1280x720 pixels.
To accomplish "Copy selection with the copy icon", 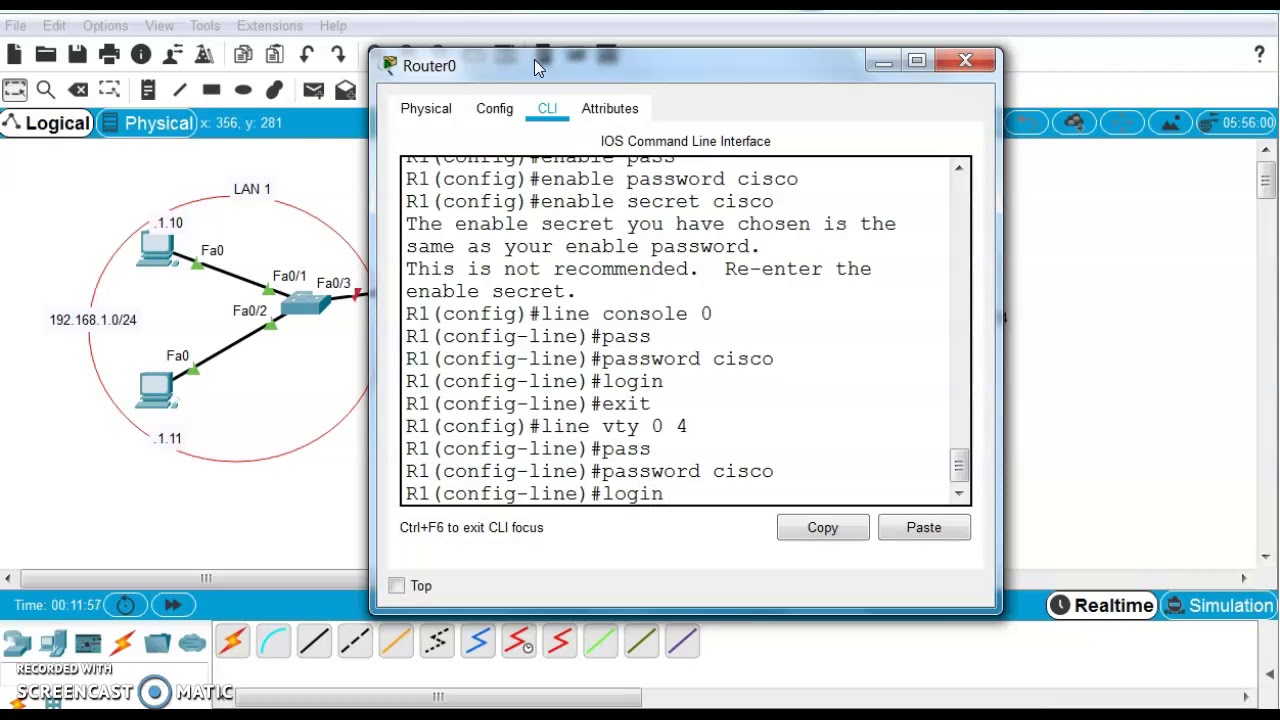I will [243, 54].
